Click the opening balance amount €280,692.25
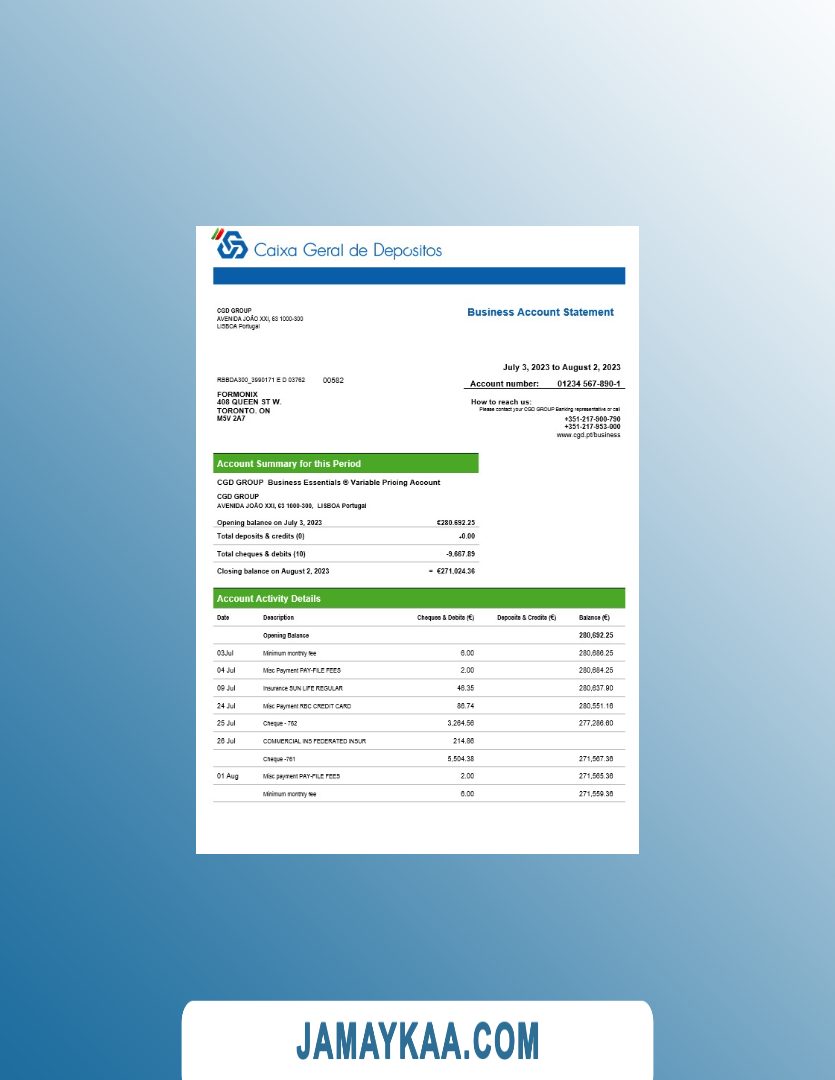The image size is (835, 1080). pyautogui.click(x=455, y=523)
